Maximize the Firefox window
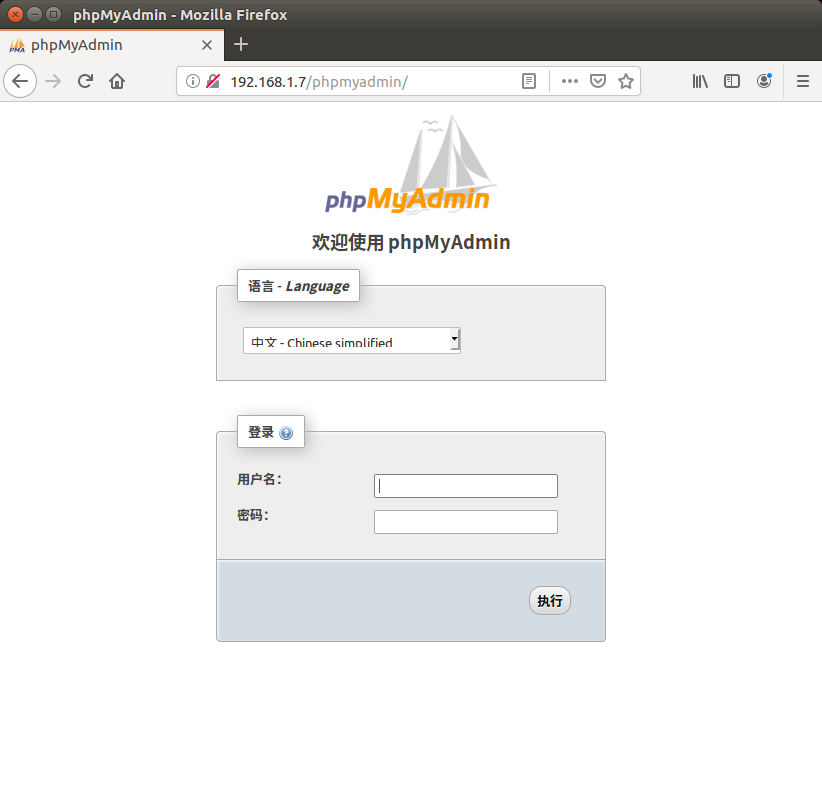The width and height of the screenshot is (822, 788). (53, 14)
